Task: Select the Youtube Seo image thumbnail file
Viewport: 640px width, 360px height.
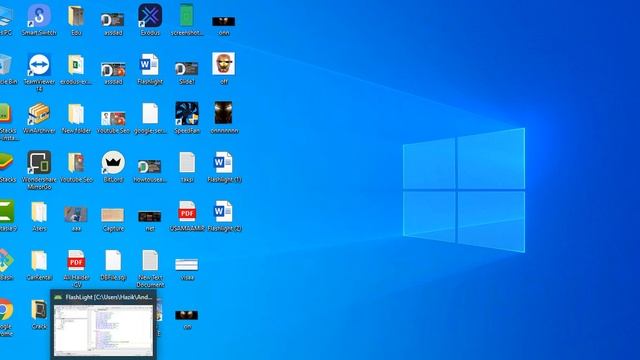Action: pos(113,118)
